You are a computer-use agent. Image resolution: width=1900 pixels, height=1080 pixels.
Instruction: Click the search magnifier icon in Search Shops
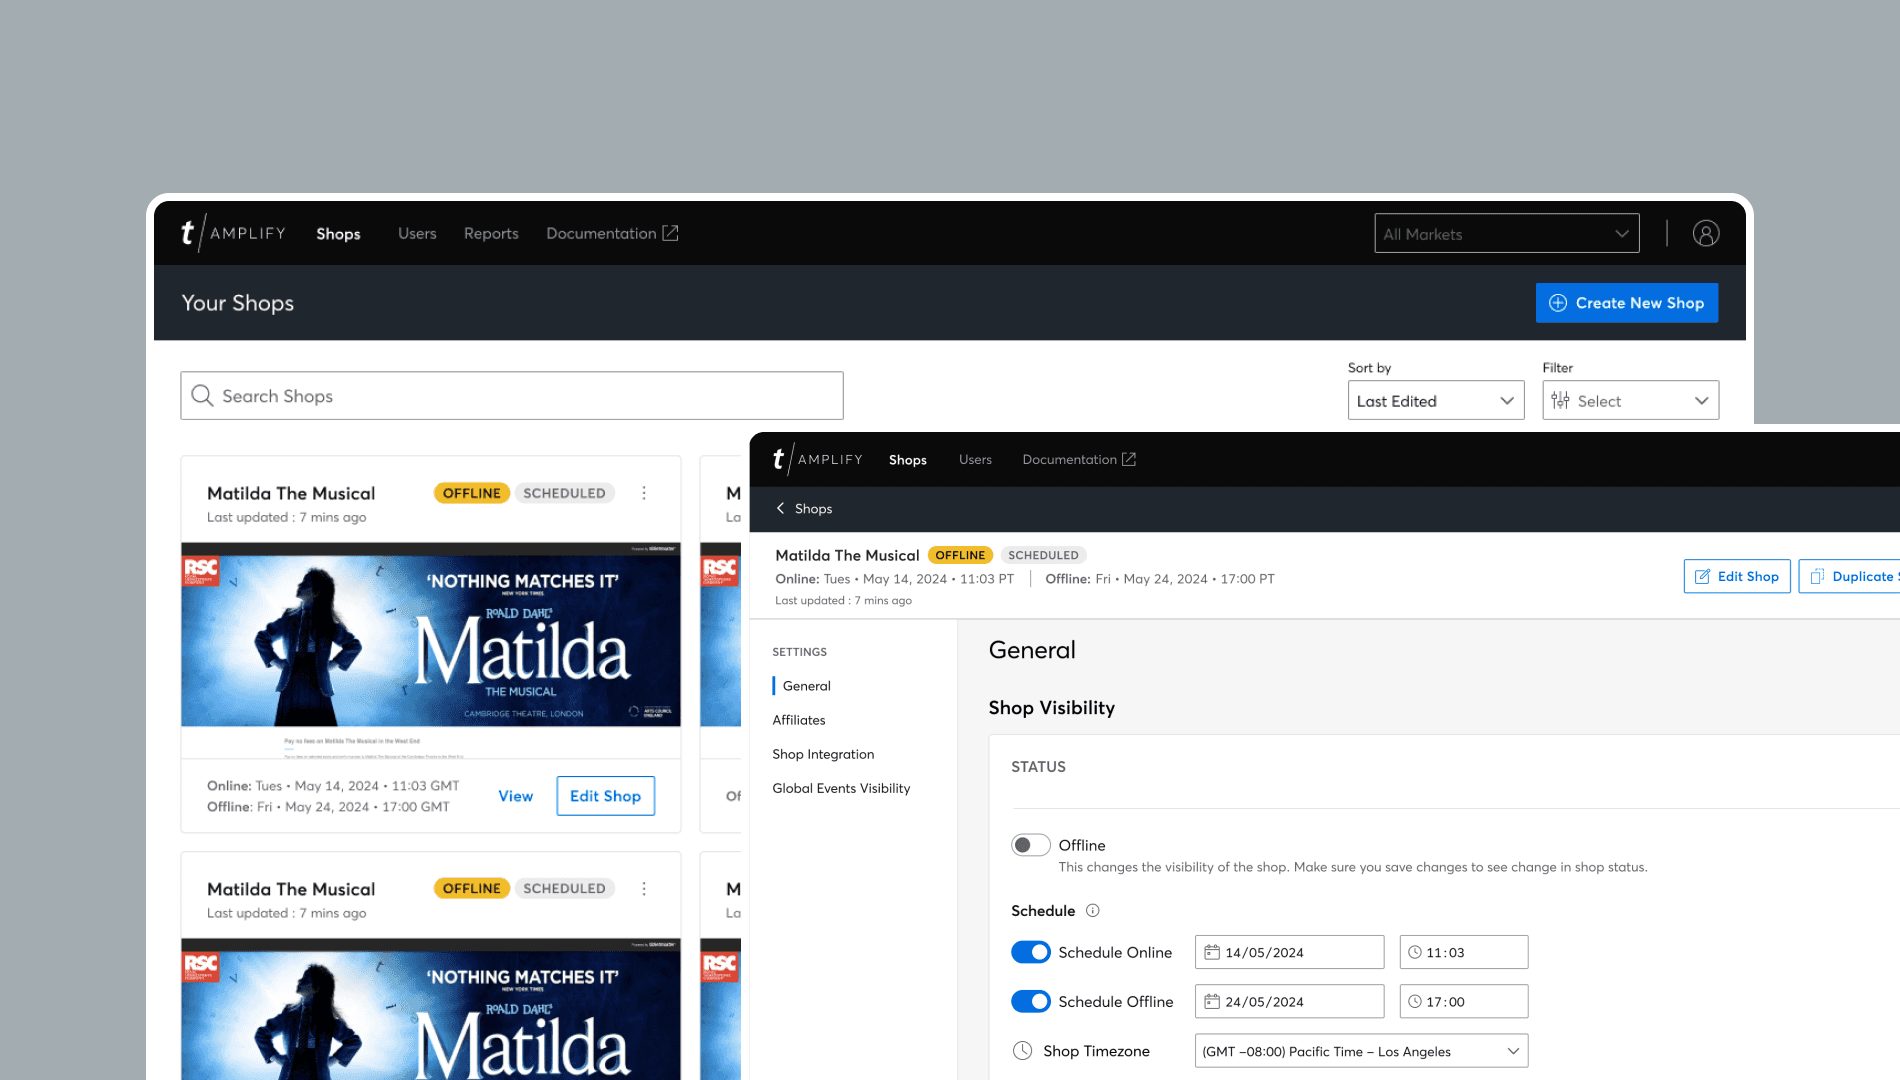pyautogui.click(x=202, y=396)
